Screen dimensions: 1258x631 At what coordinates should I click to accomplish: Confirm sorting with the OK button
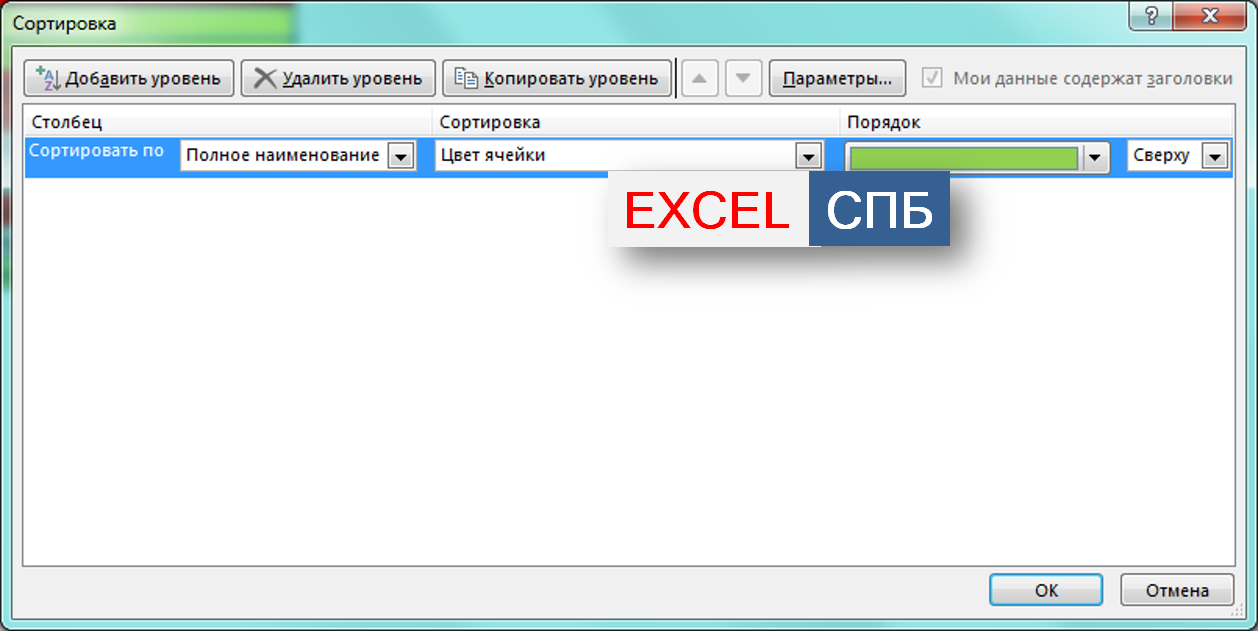point(1046,590)
